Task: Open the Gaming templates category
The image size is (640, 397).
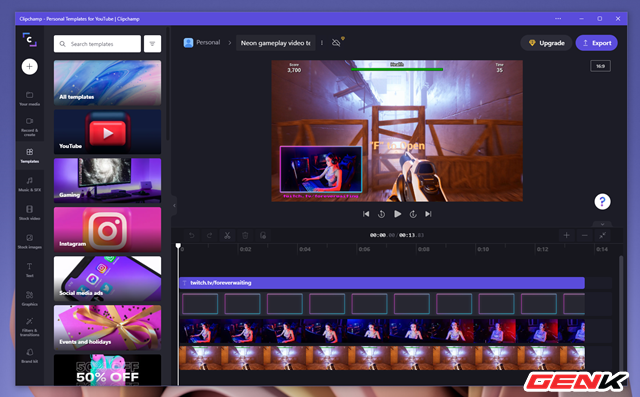Action: (x=107, y=180)
